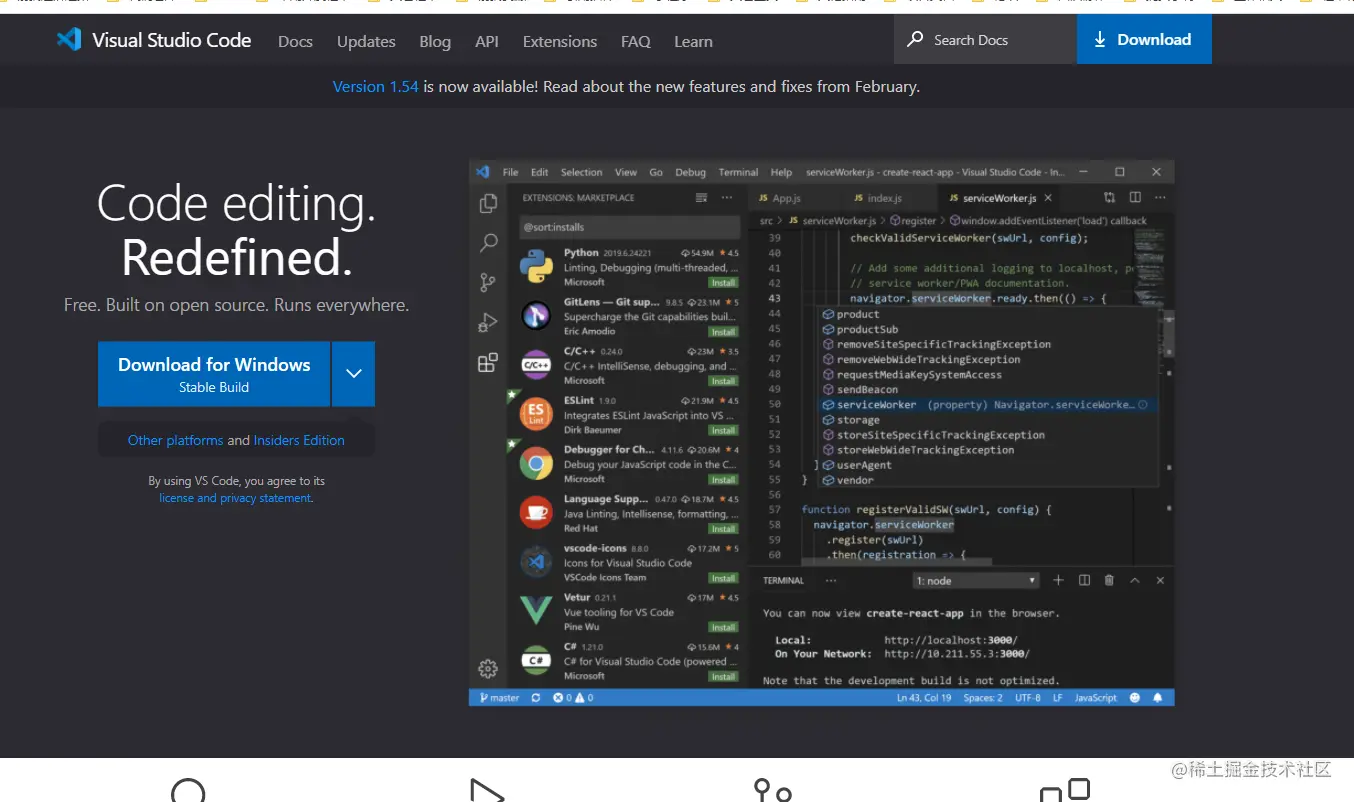This screenshot has height=802, width=1354.
Task: Install the Python extension
Action: click(723, 283)
